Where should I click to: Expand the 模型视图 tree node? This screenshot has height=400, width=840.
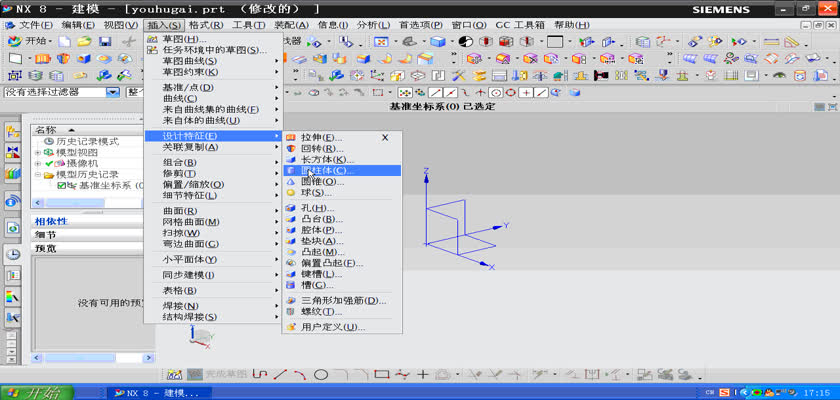38,153
